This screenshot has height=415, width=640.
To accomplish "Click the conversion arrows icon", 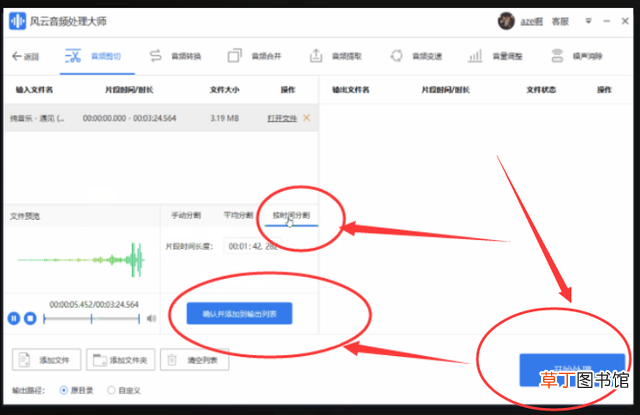I will pos(156,55).
